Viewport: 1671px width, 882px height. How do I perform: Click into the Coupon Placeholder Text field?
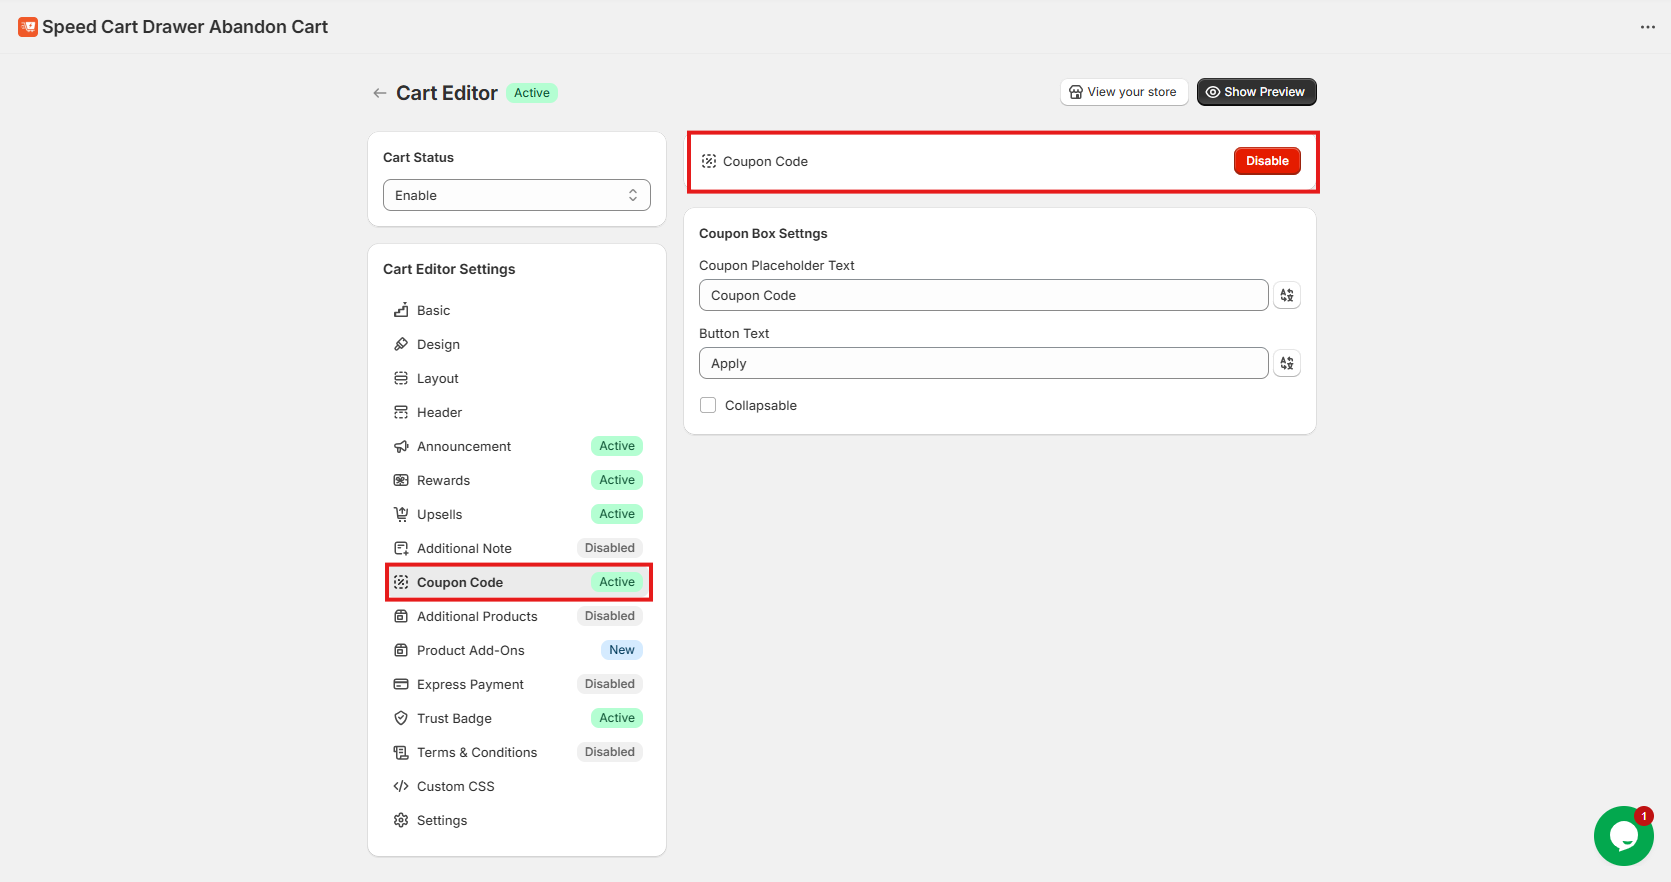983,295
